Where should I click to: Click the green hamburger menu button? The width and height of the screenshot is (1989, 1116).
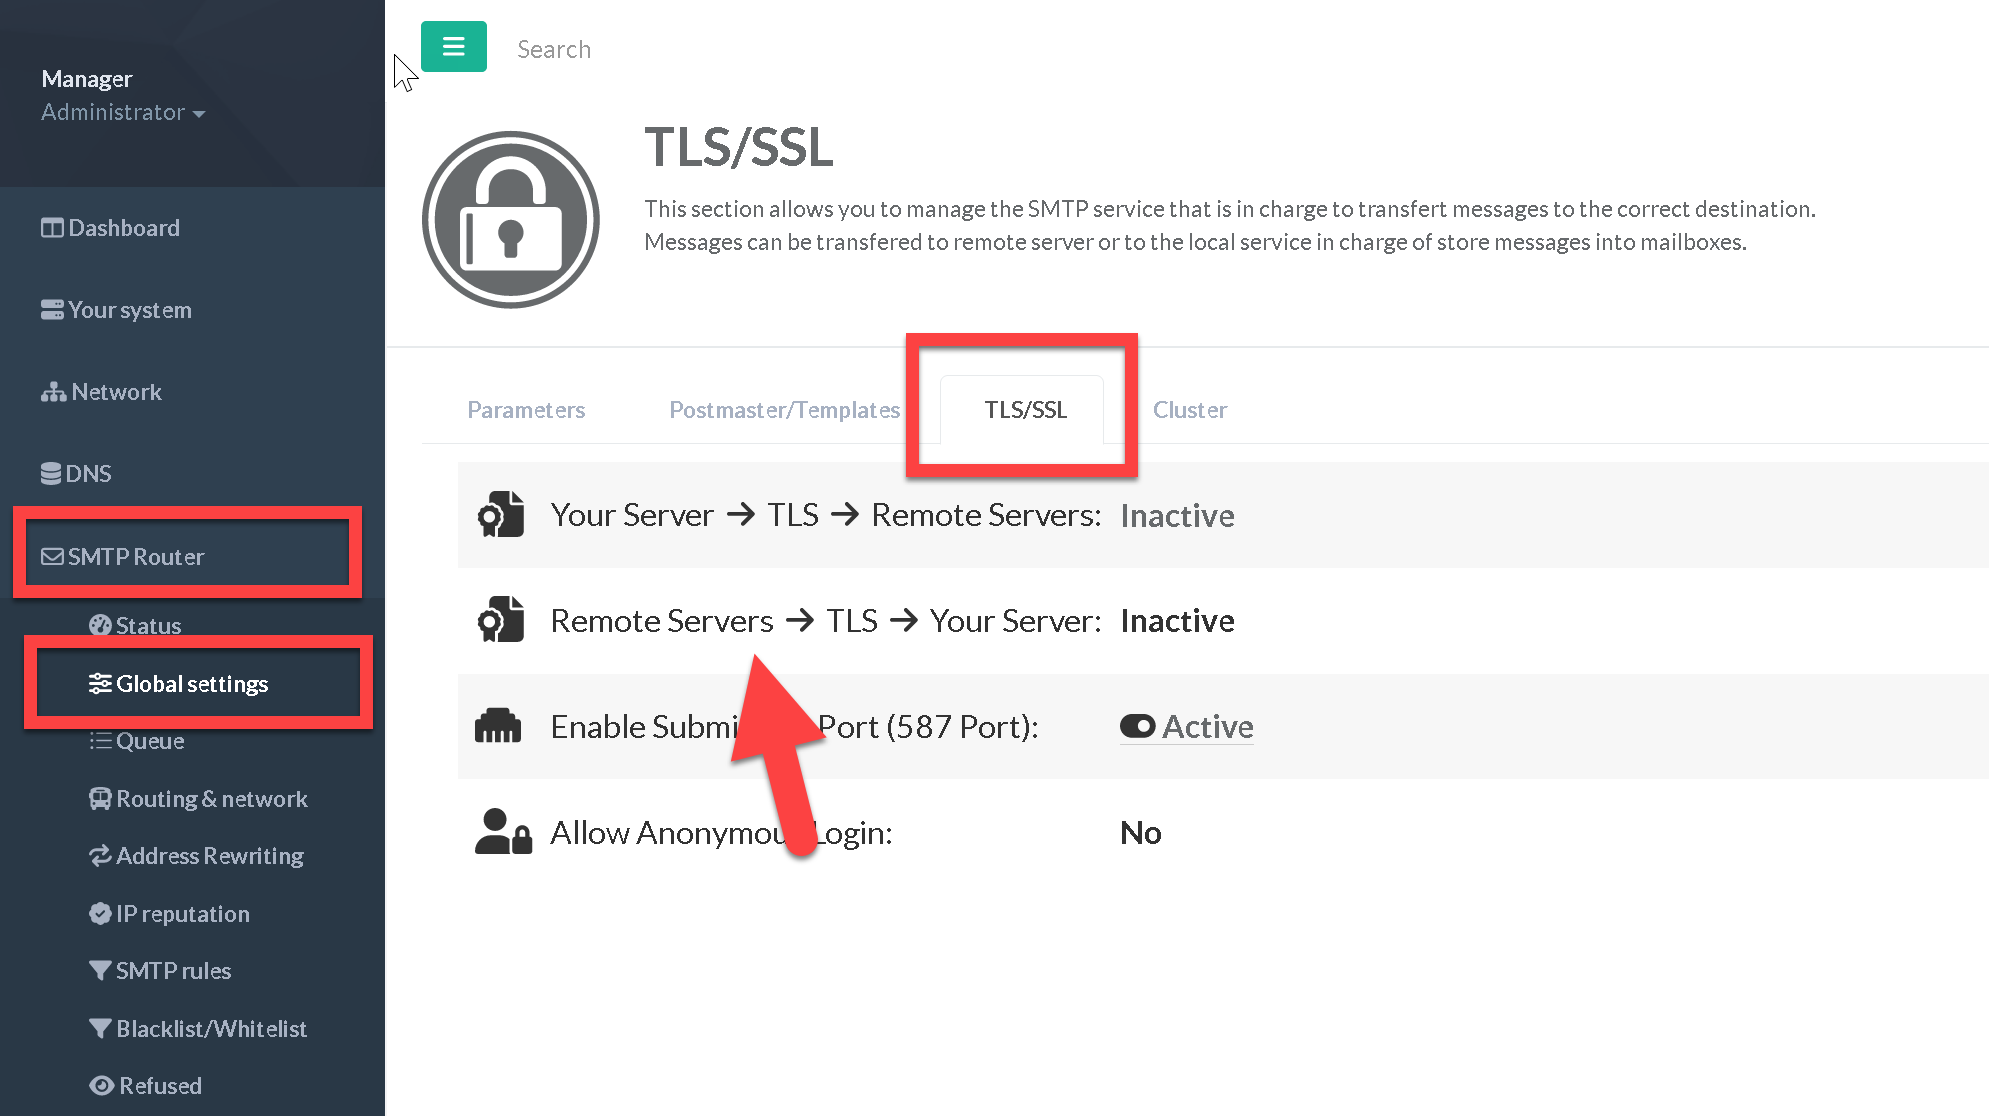pyautogui.click(x=453, y=47)
